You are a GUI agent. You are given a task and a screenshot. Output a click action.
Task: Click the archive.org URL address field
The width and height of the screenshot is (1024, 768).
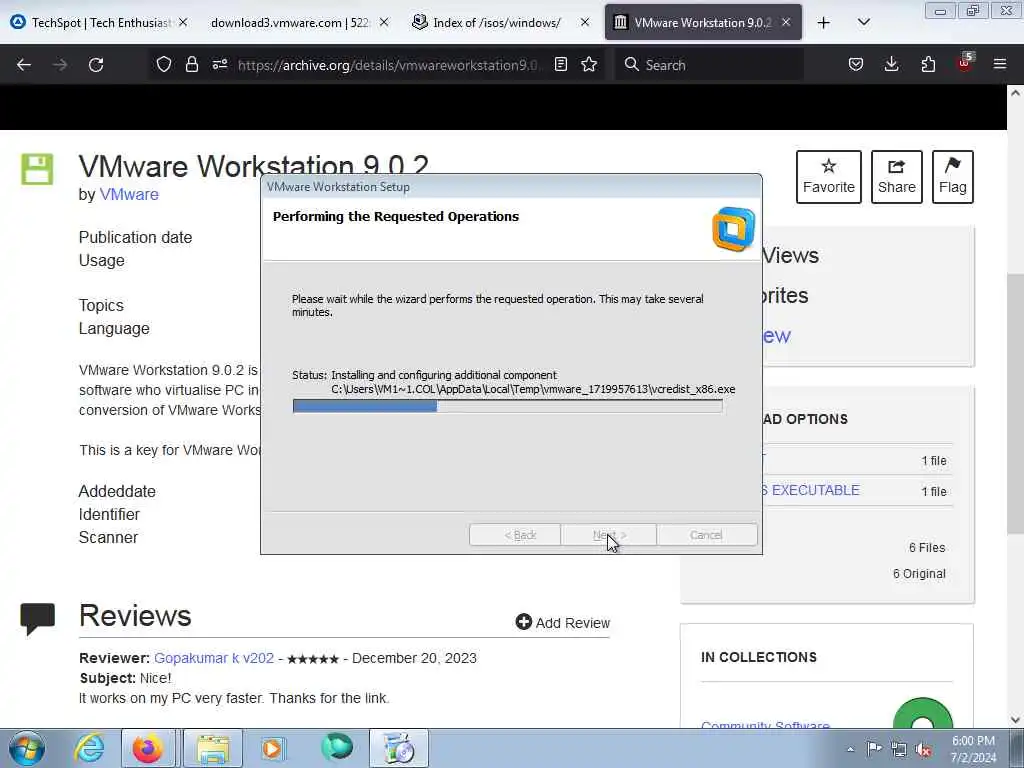pyautogui.click(x=389, y=65)
